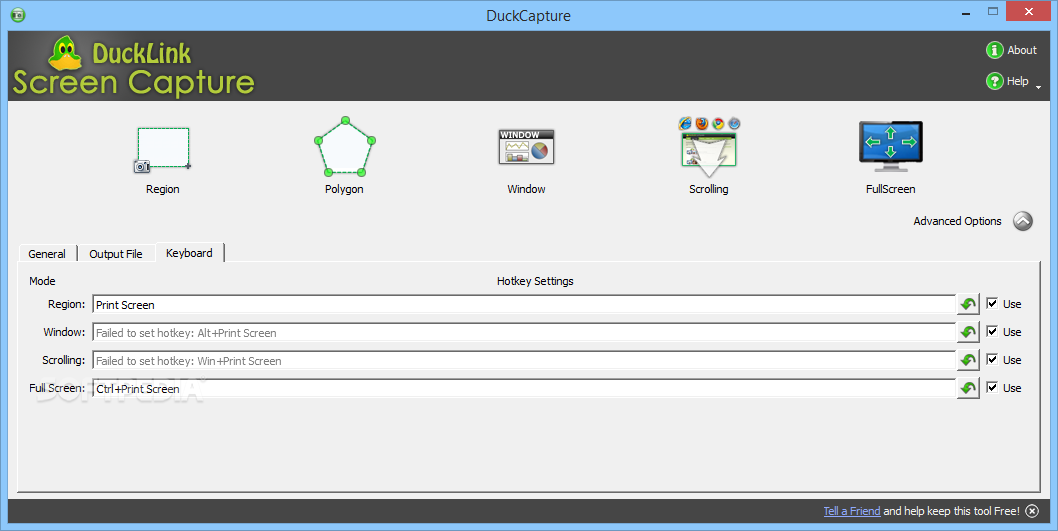Switch to the Output File tab
The image size is (1058, 531).
[x=116, y=254]
